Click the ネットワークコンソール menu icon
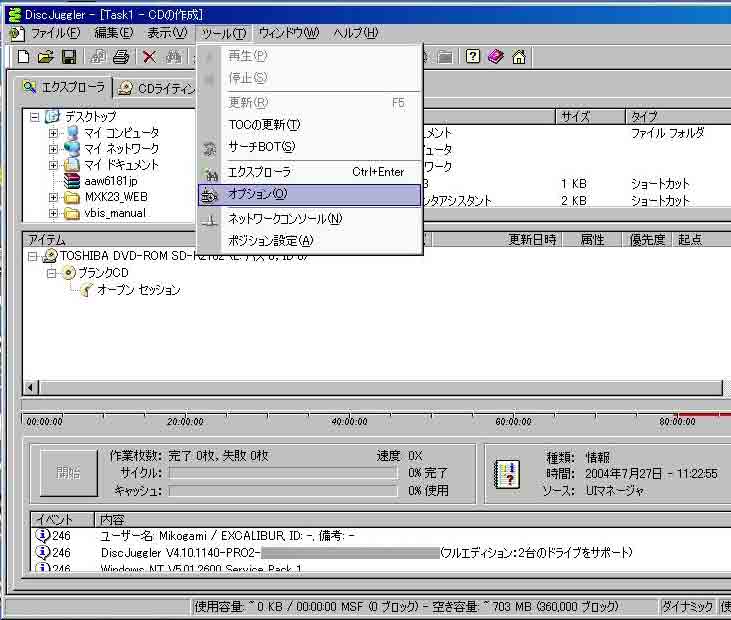The height and width of the screenshot is (620, 731). pos(209,220)
